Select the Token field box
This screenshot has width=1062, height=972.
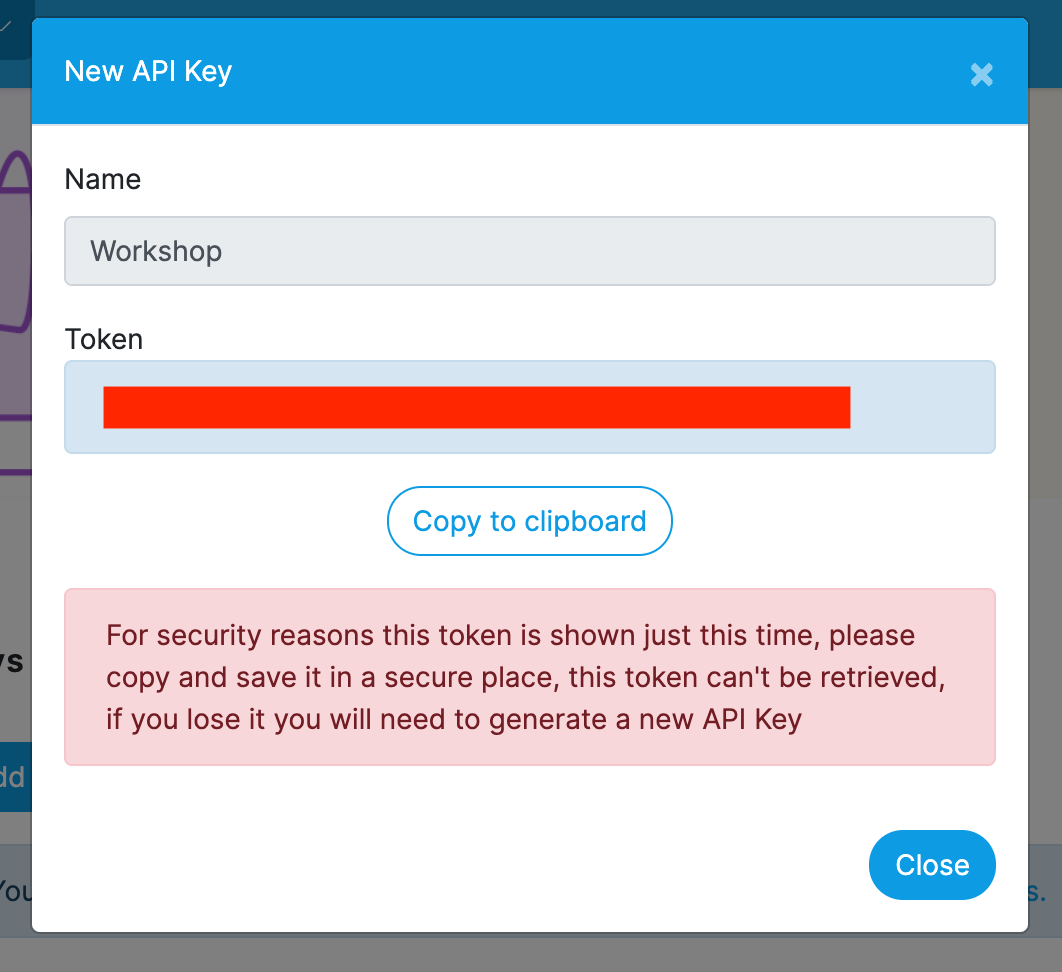click(530, 407)
